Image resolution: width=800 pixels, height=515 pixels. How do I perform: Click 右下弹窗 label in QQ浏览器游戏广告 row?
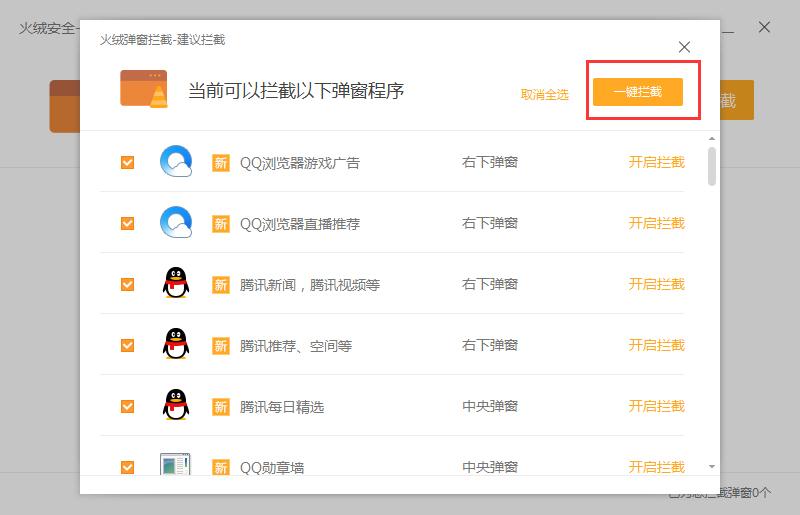(x=490, y=162)
